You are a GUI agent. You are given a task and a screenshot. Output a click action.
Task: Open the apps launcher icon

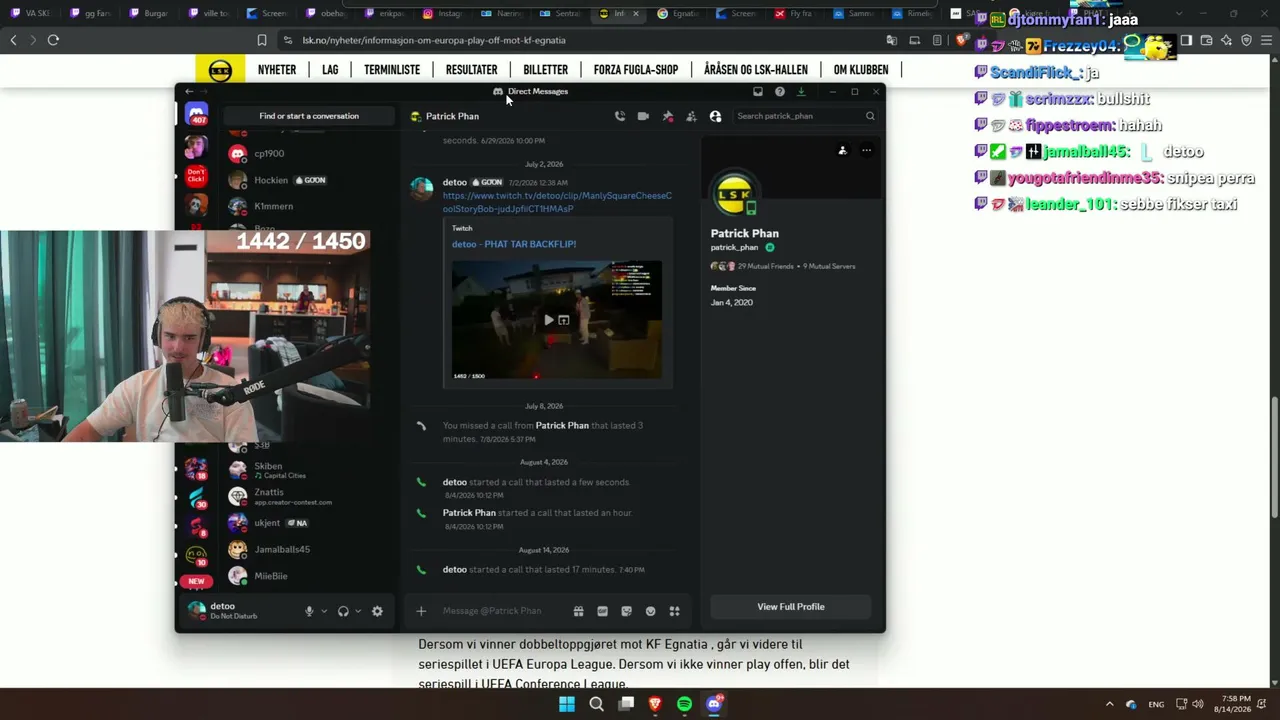coord(674,611)
